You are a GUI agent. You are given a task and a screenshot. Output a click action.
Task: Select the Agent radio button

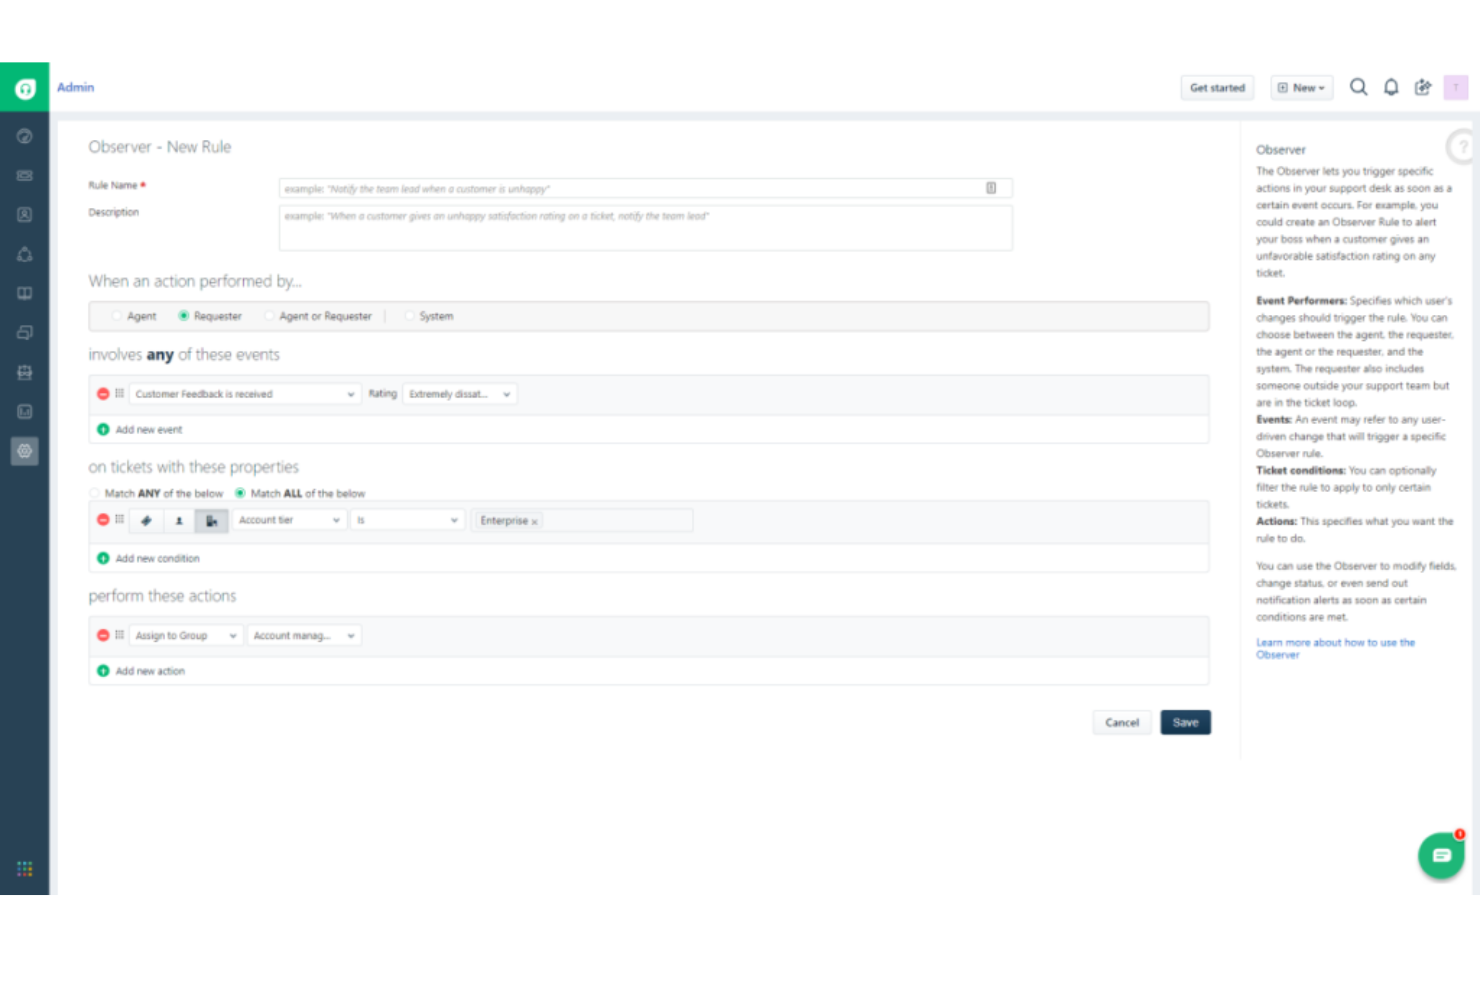[117, 316]
